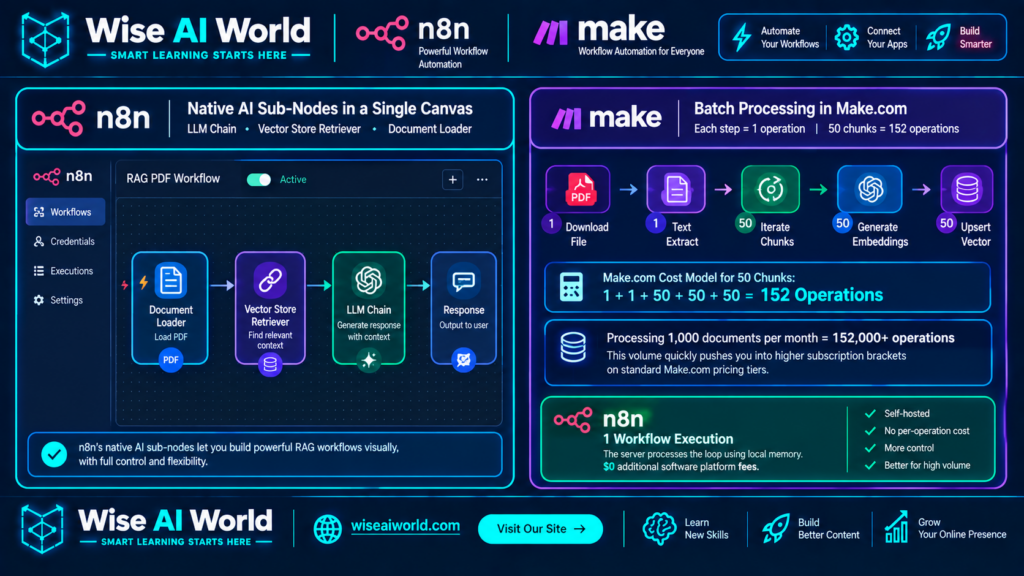The height and width of the screenshot is (576, 1024).
Task: Click the gear Connect Your Apps icon
Action: coord(846,37)
